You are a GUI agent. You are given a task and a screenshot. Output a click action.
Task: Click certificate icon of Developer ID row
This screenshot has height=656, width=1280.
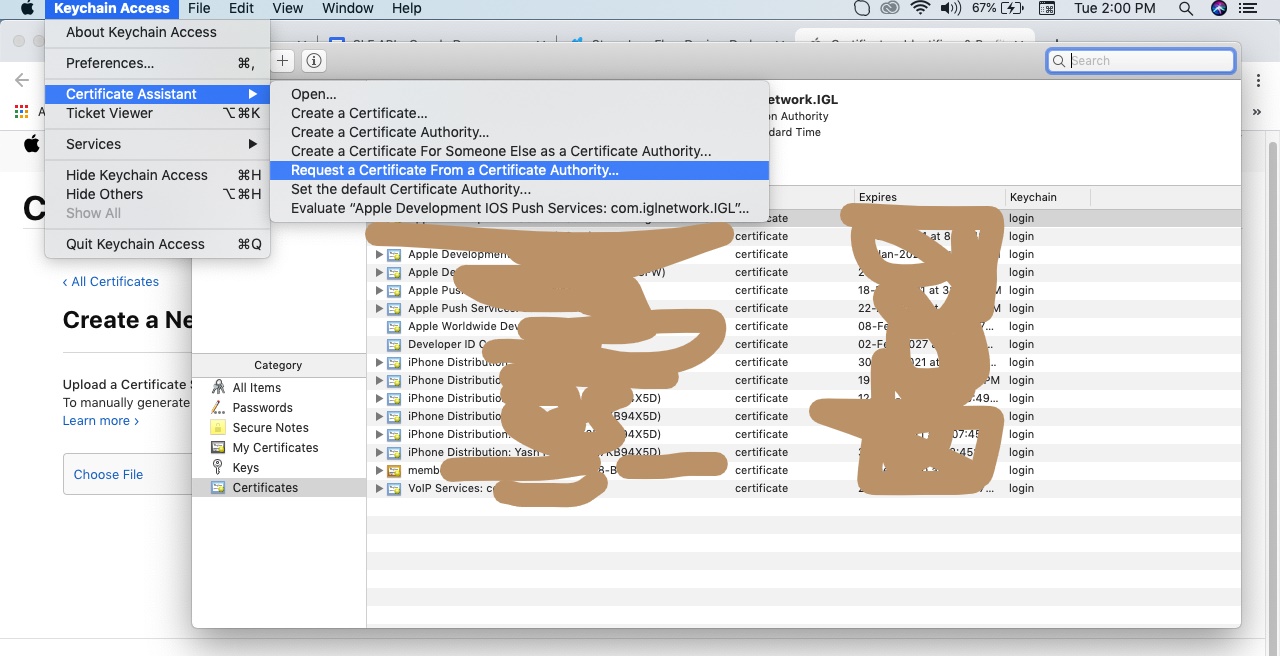click(x=394, y=345)
